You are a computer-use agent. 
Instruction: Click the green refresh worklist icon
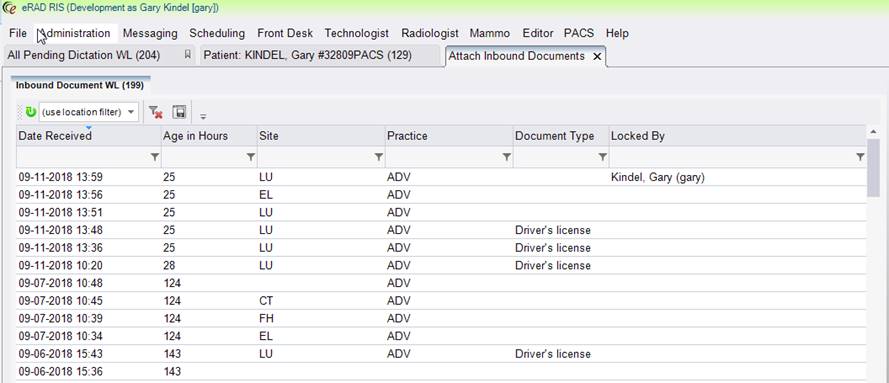tap(31, 112)
